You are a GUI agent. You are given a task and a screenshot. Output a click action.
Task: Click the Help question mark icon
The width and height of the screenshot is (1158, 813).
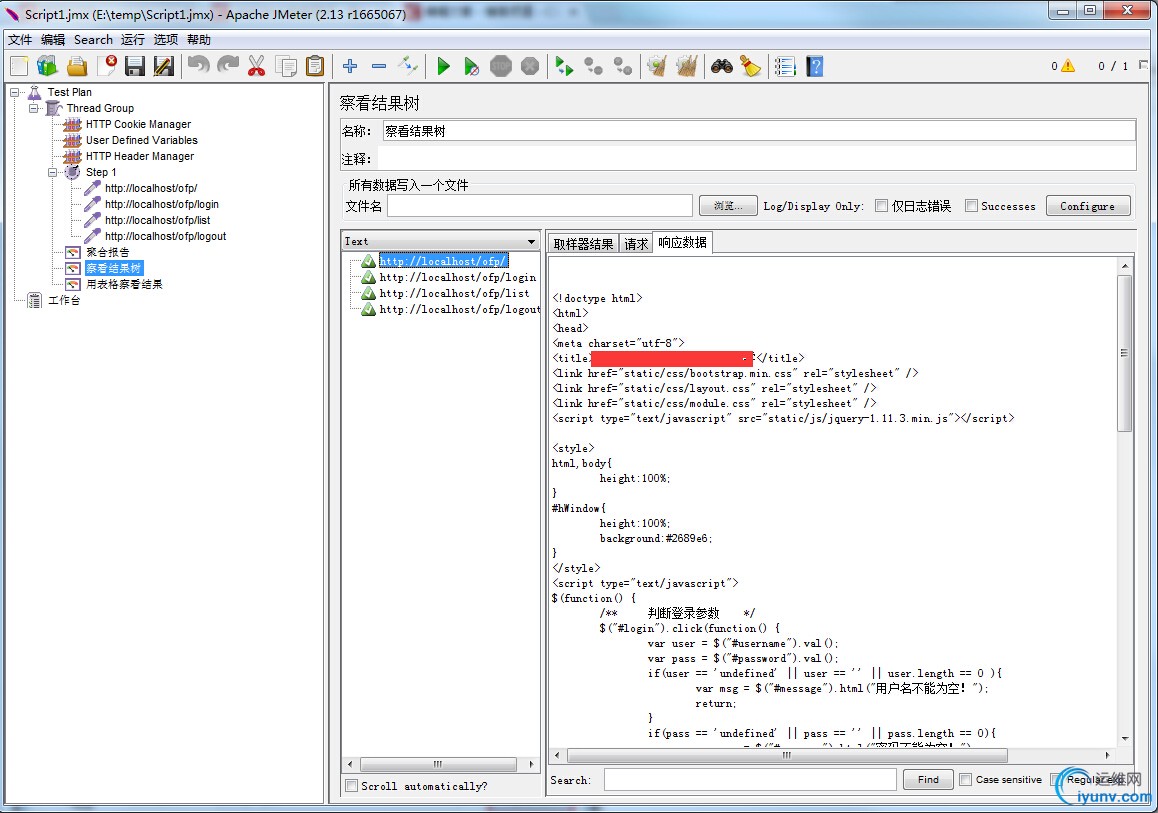click(815, 66)
